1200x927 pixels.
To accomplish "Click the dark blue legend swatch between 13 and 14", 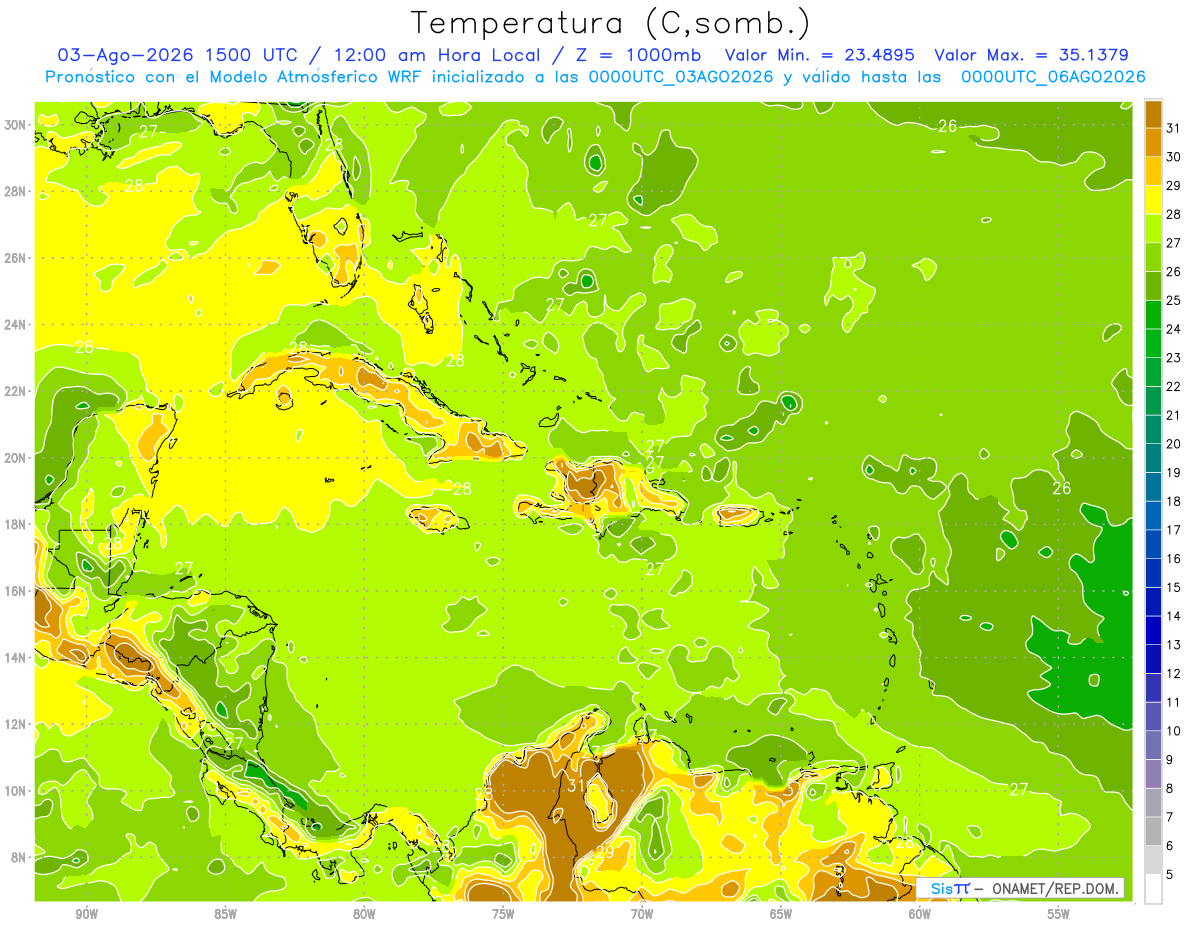I will (1153, 630).
